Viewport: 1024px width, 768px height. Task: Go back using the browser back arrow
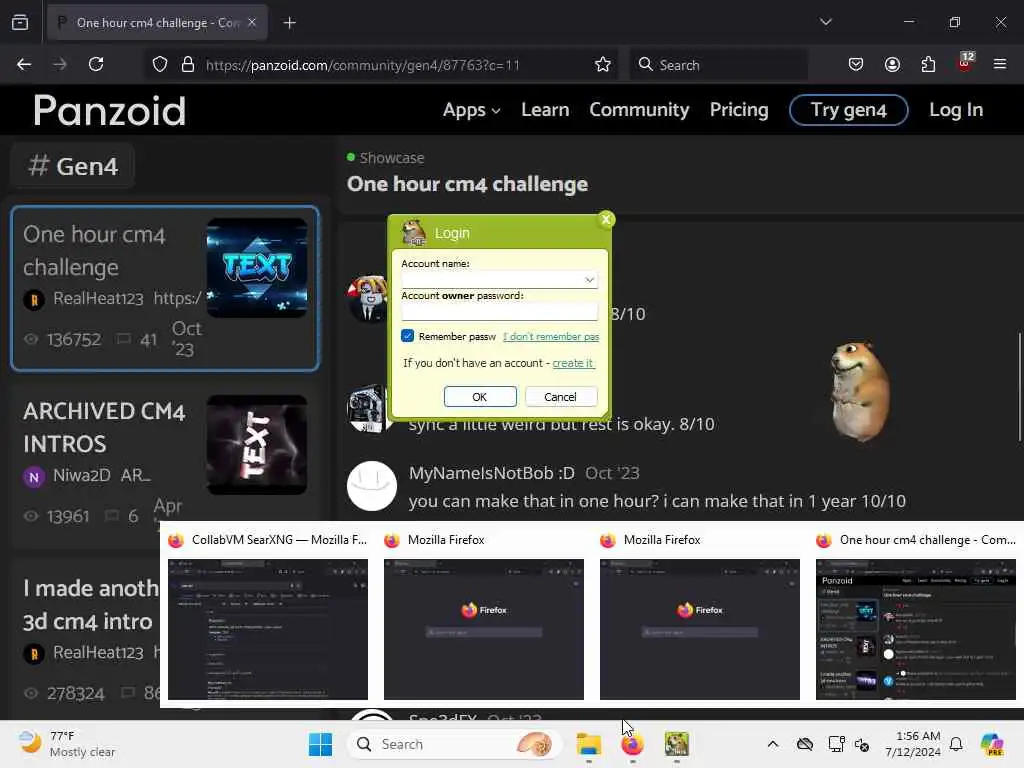[x=24, y=64]
